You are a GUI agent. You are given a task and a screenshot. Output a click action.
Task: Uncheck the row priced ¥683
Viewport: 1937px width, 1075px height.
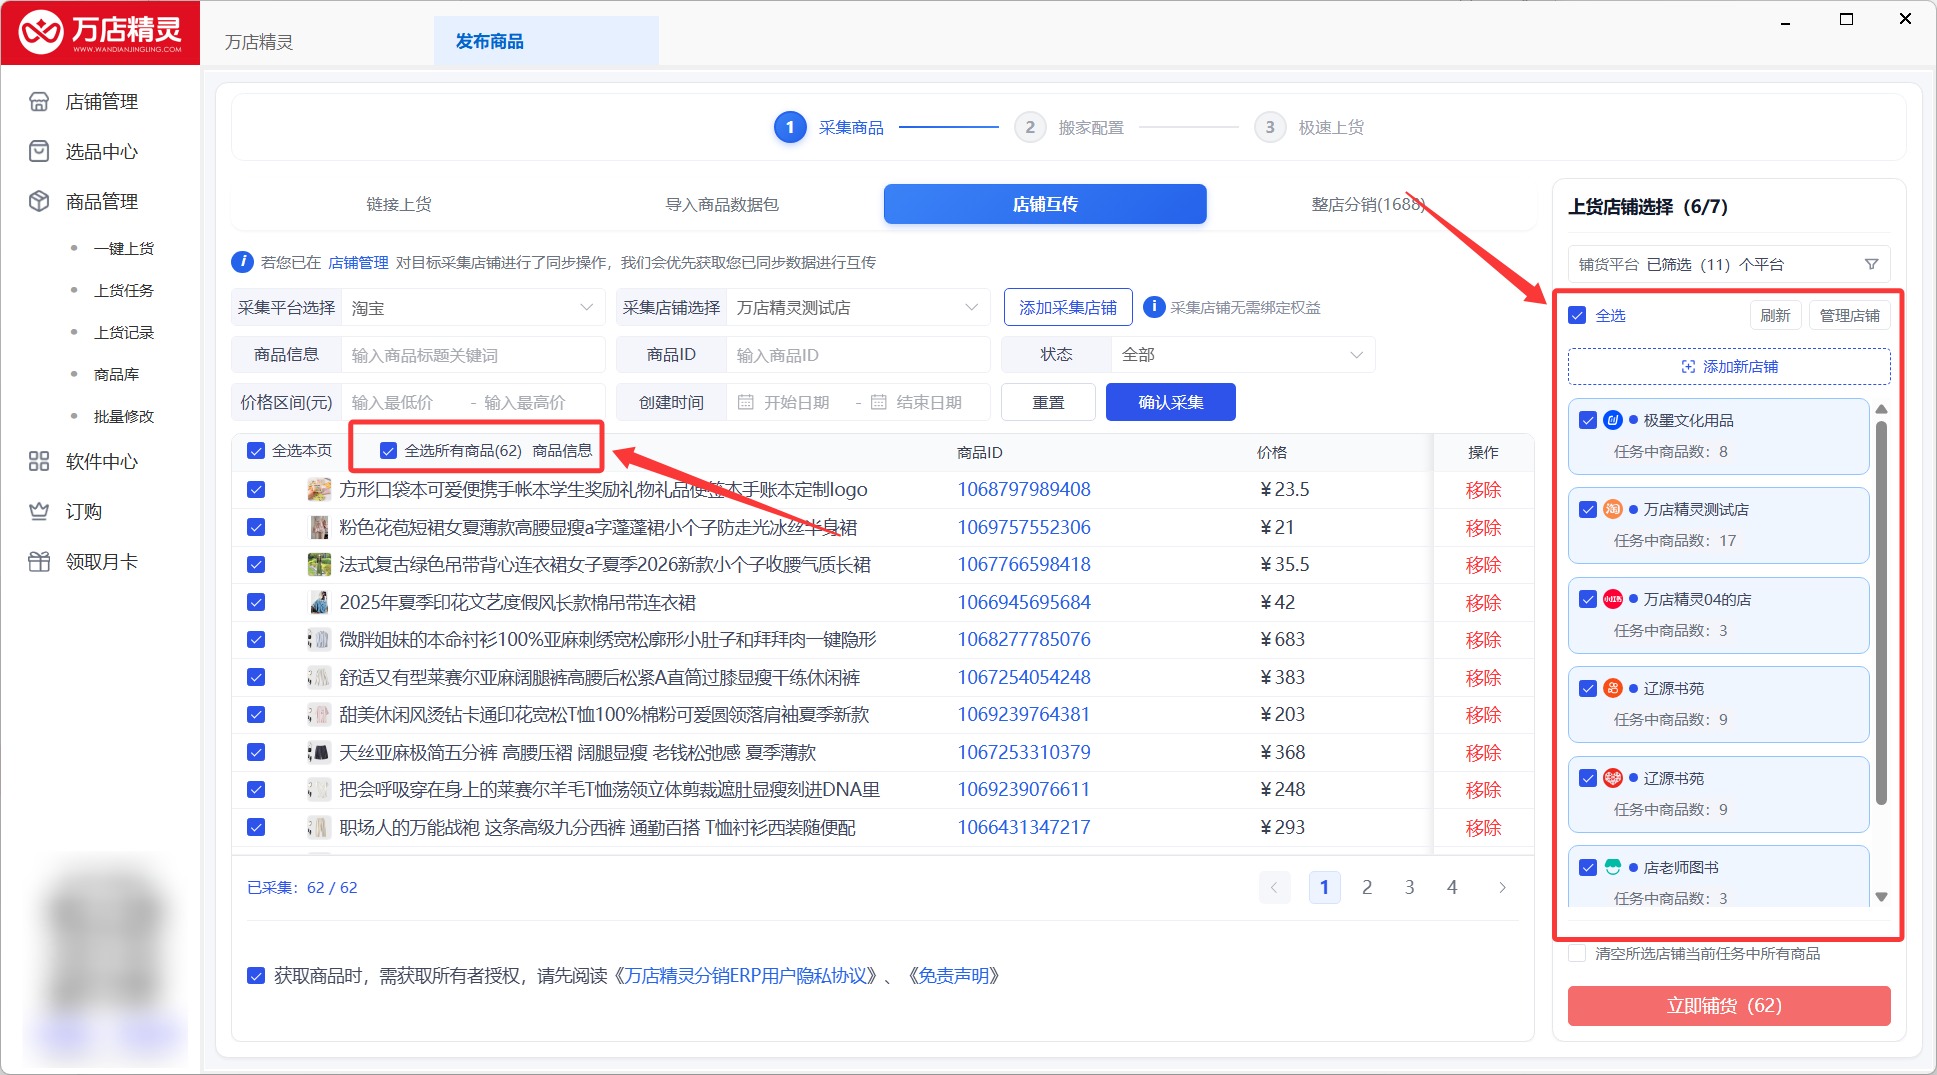256,639
